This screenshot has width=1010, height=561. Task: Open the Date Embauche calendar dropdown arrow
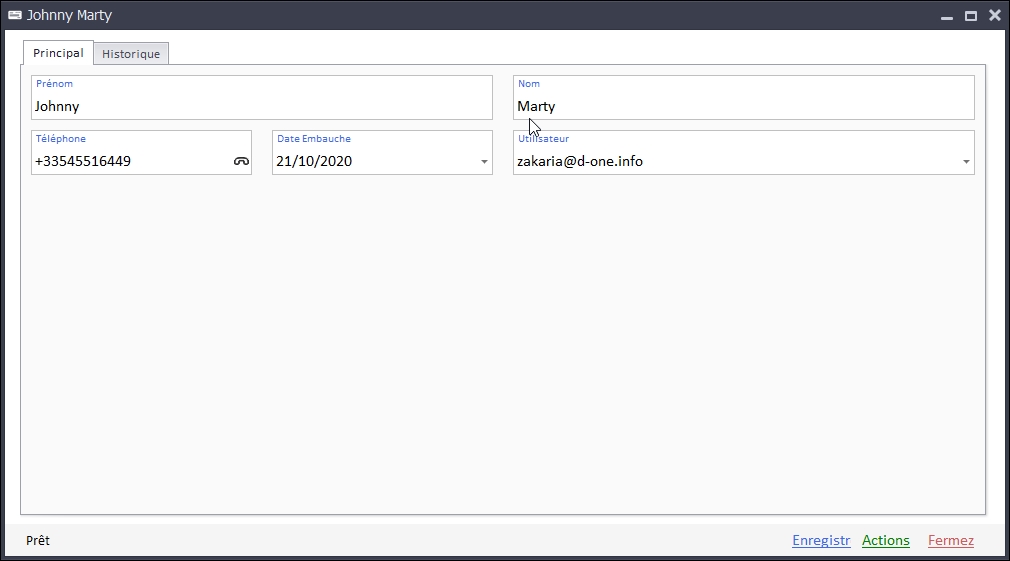pos(484,162)
